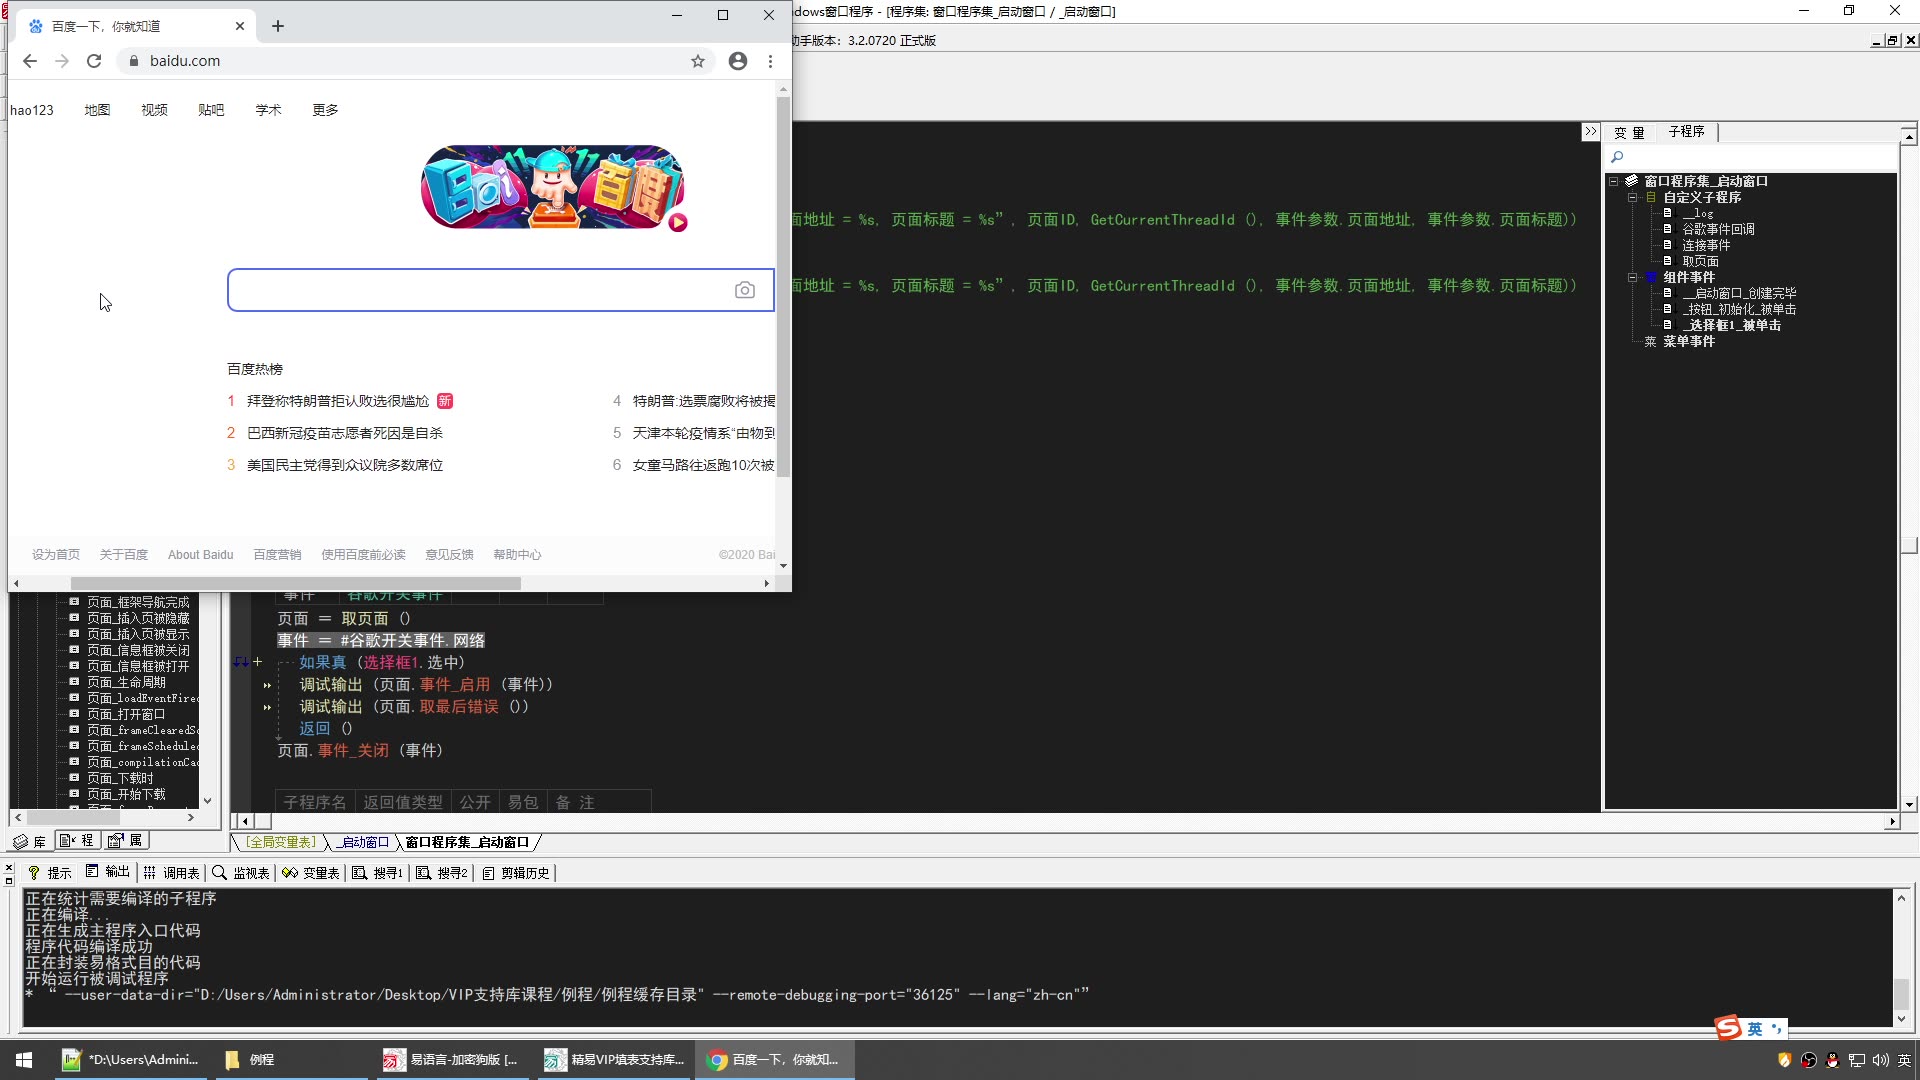Collapse the 组件事件 node
Viewport: 1920px width, 1080px height.
click(x=1632, y=277)
